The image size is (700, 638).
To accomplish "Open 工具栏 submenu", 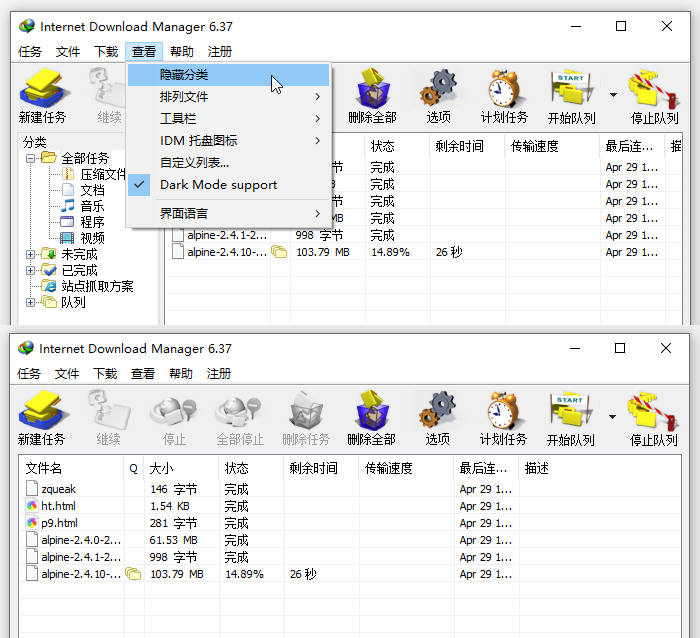I will (x=229, y=118).
